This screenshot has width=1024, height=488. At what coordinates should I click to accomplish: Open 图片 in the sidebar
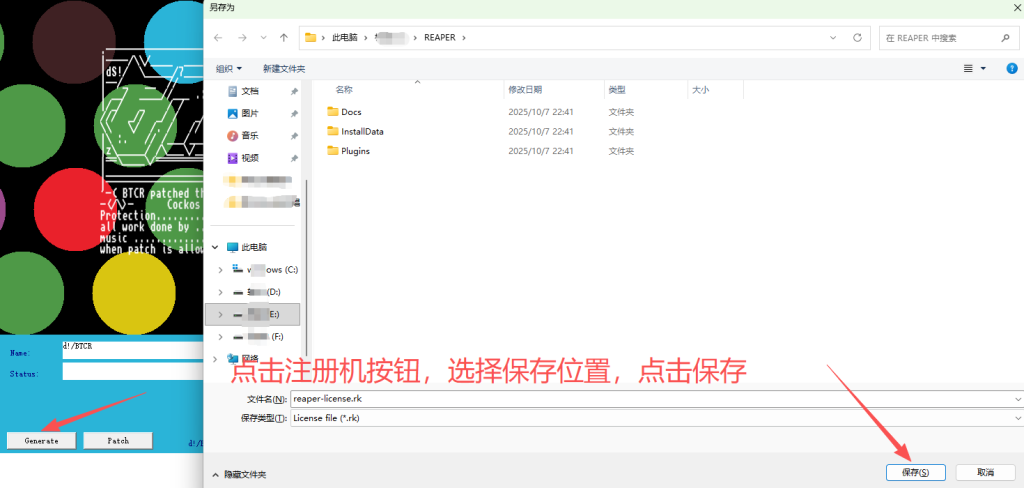(250, 114)
